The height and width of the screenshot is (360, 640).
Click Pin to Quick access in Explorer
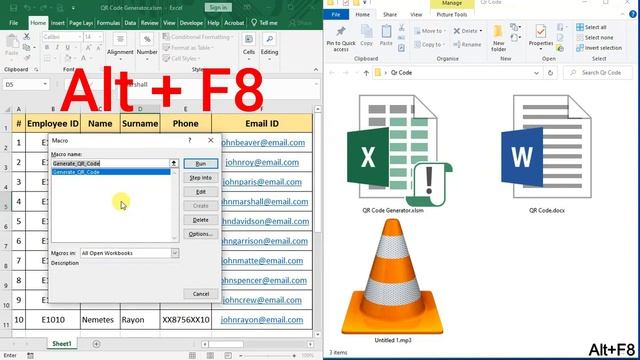(x=341, y=39)
